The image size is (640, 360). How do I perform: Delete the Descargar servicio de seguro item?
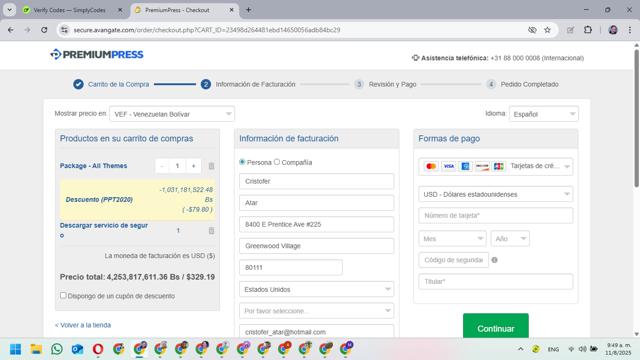[211, 231]
